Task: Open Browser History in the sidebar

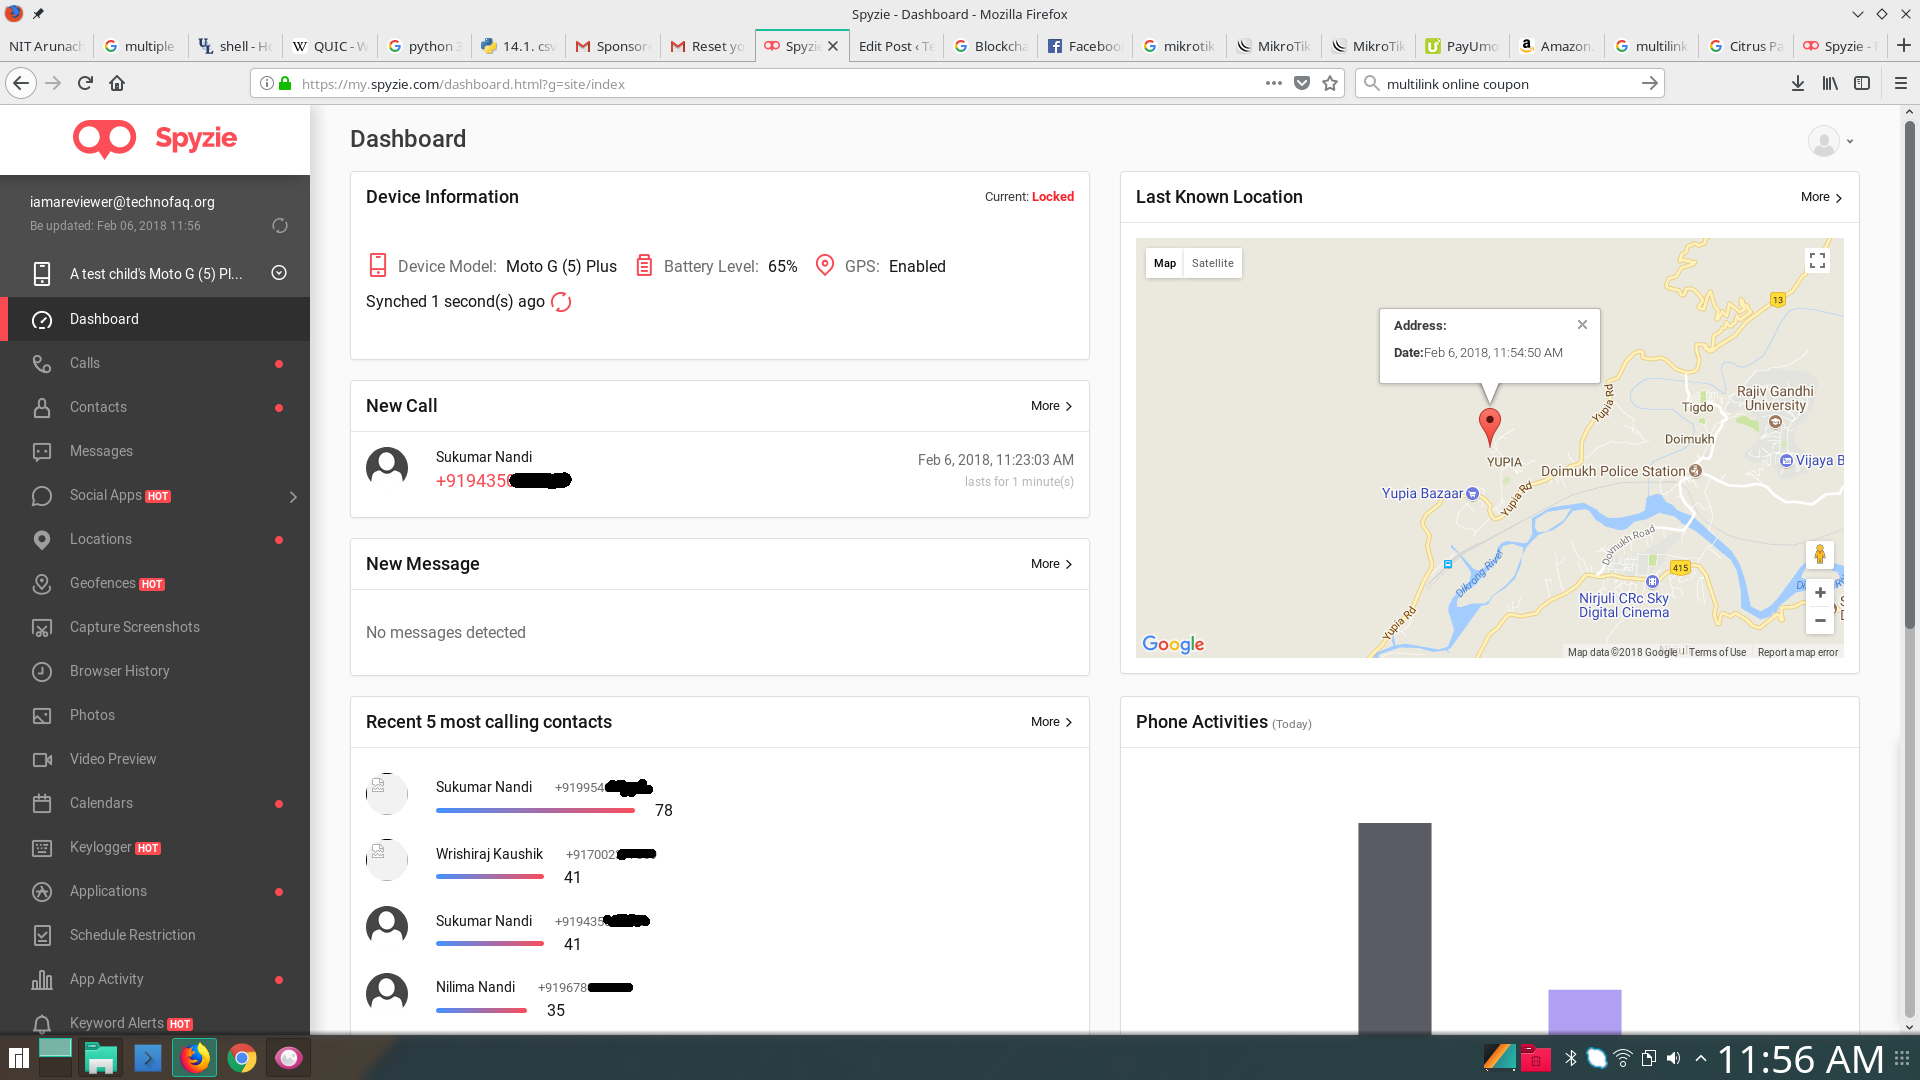Action: coord(119,671)
